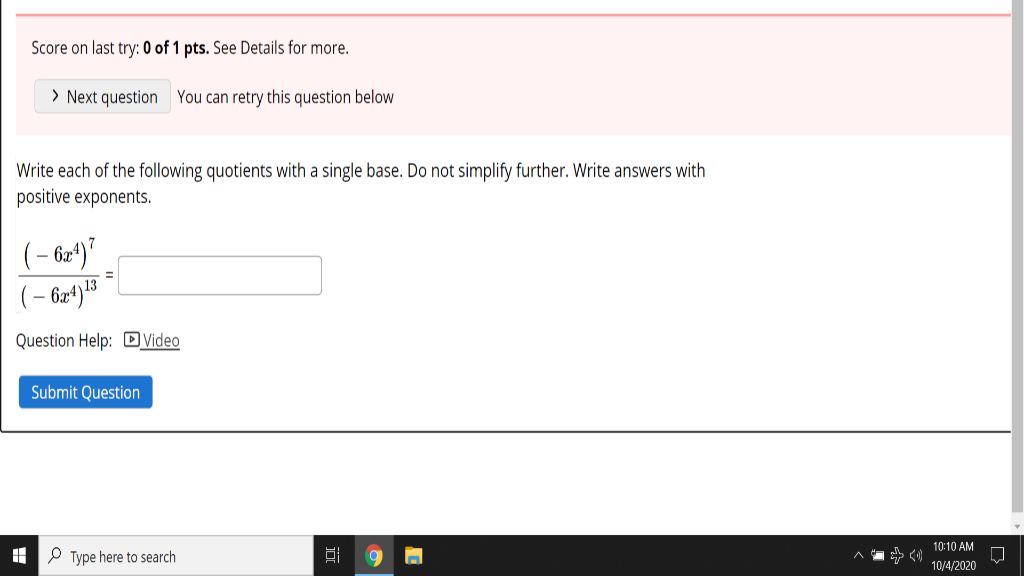Open the Action Center notification icon
Image resolution: width=1024 pixels, height=576 pixels.
(996, 556)
